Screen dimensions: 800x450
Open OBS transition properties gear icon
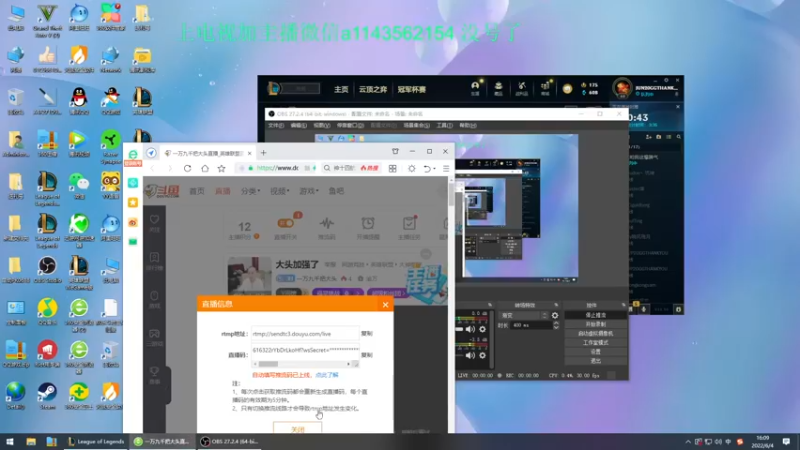(x=555, y=315)
